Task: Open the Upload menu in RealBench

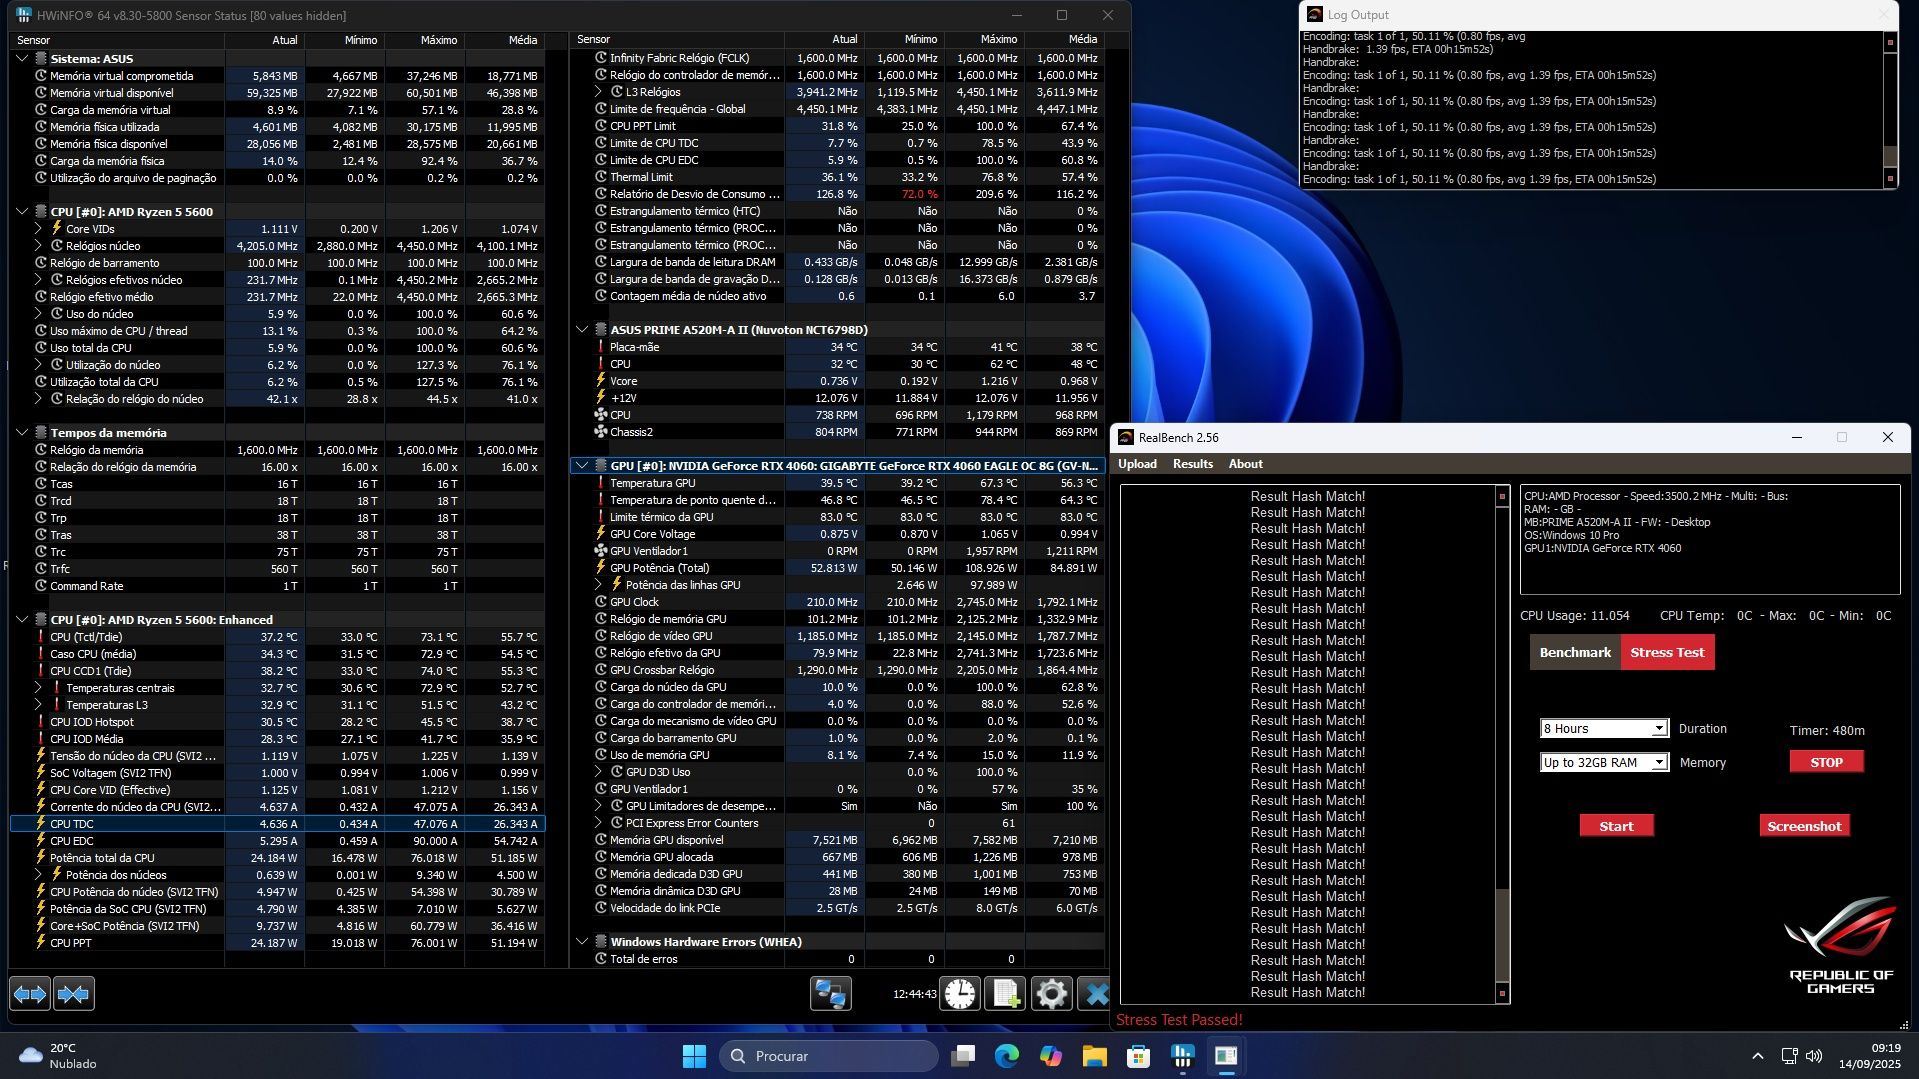Action: pyautogui.click(x=1137, y=464)
